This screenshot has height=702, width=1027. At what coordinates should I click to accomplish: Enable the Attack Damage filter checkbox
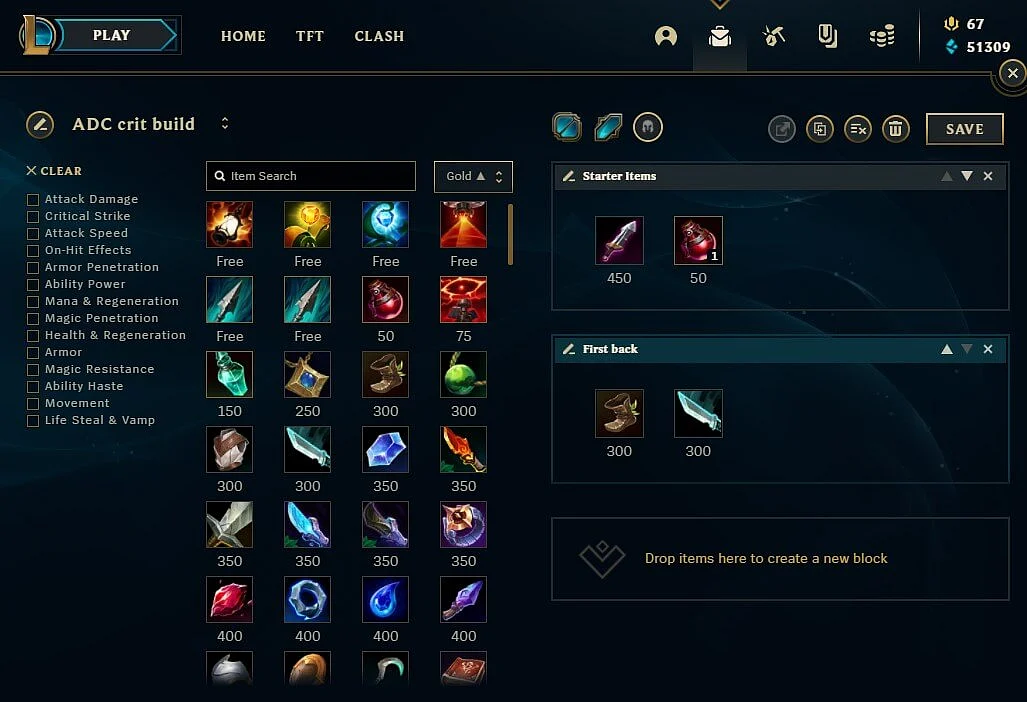click(x=33, y=199)
